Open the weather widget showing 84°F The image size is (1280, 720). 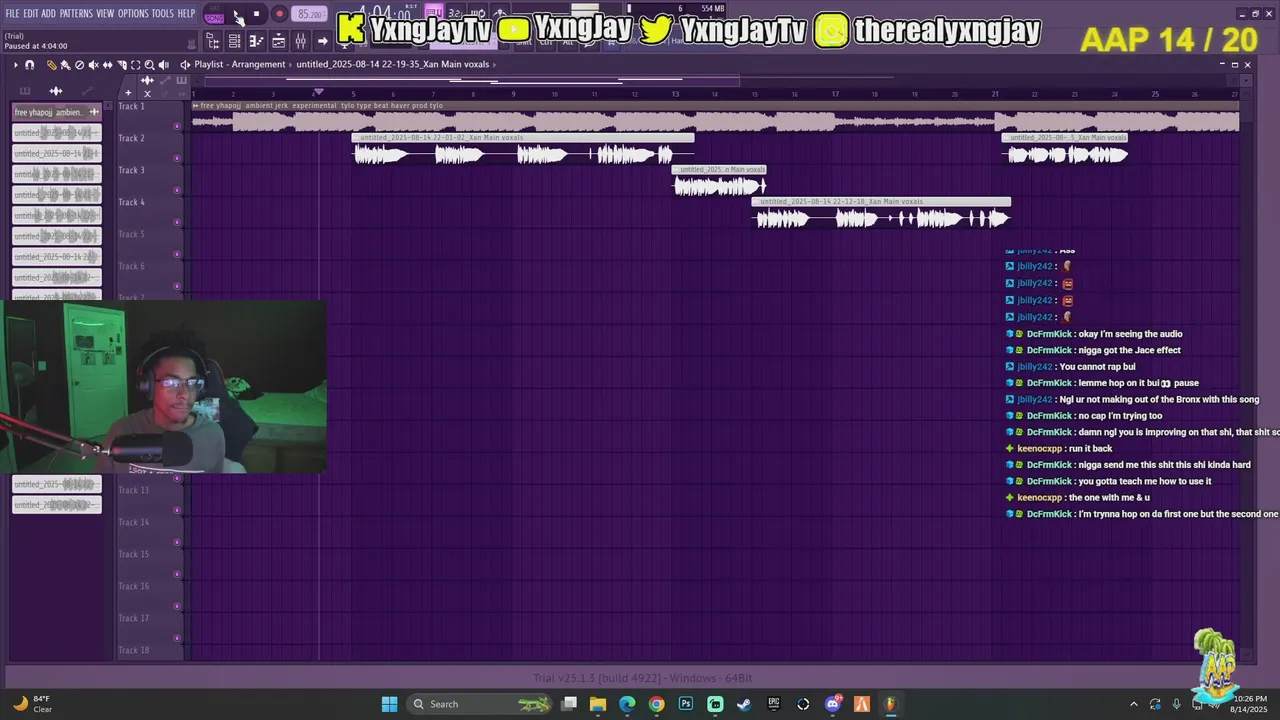click(30, 704)
